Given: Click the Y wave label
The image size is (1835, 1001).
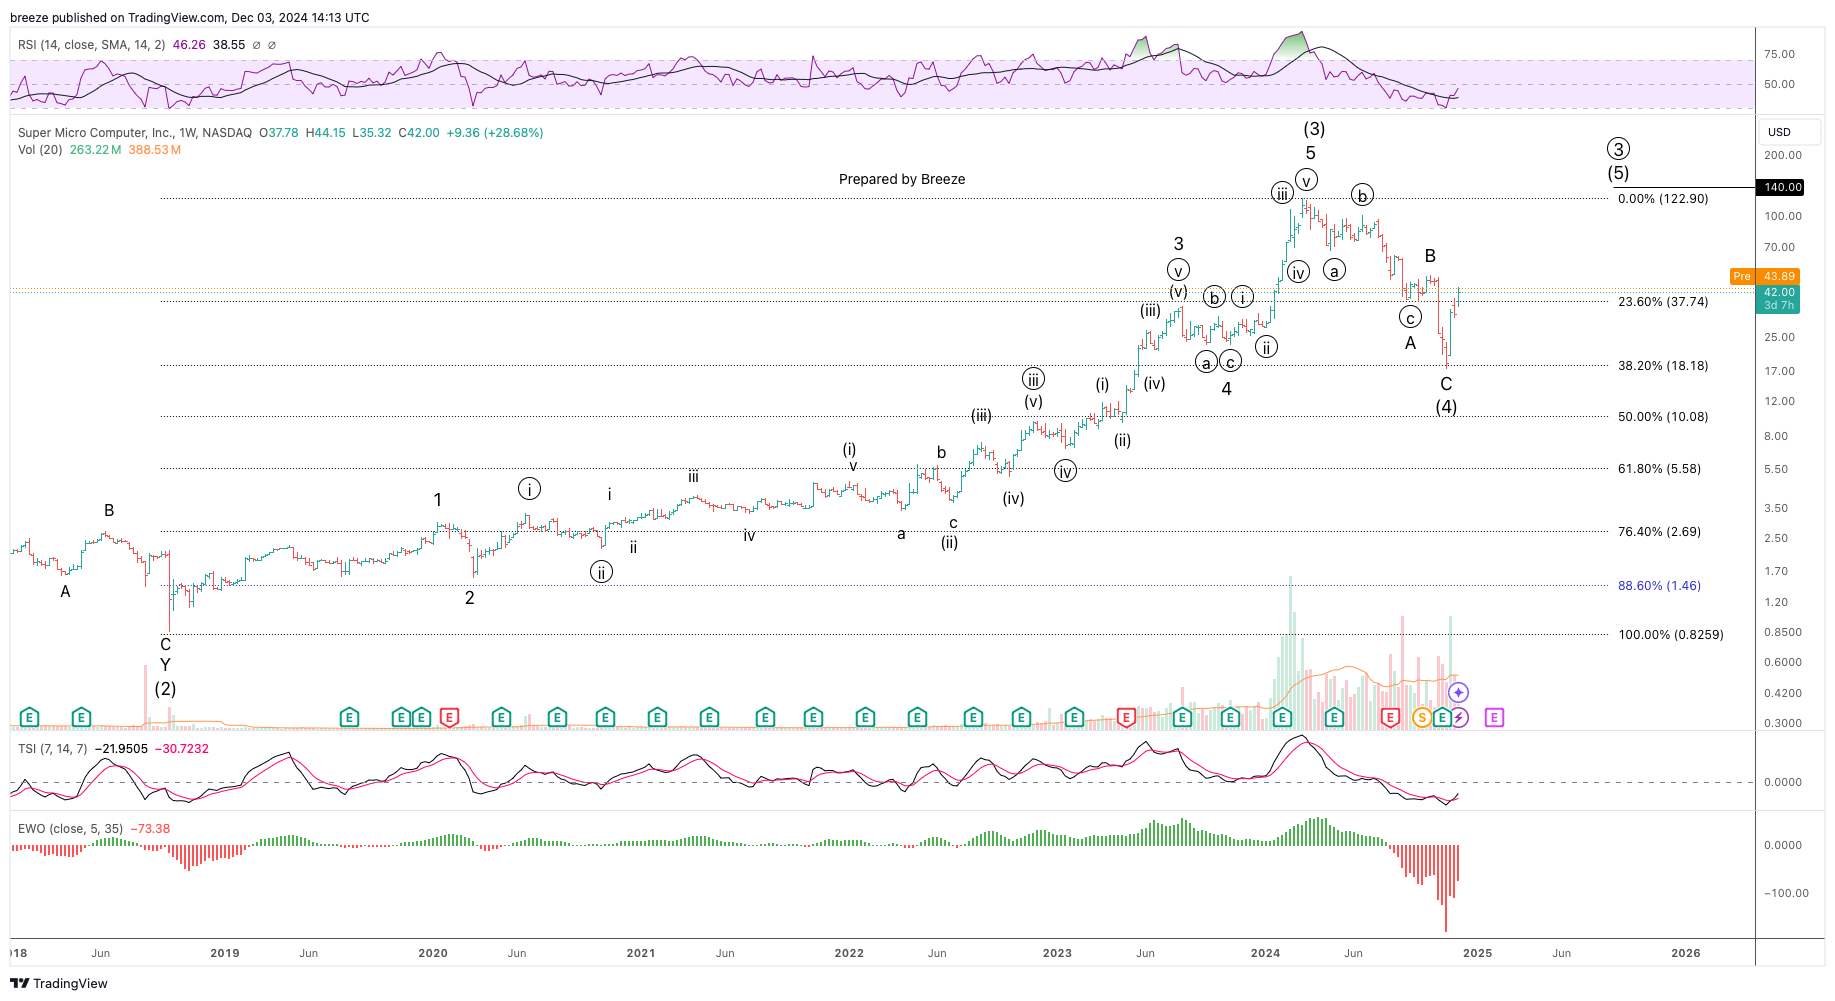Looking at the screenshot, I should (165, 665).
